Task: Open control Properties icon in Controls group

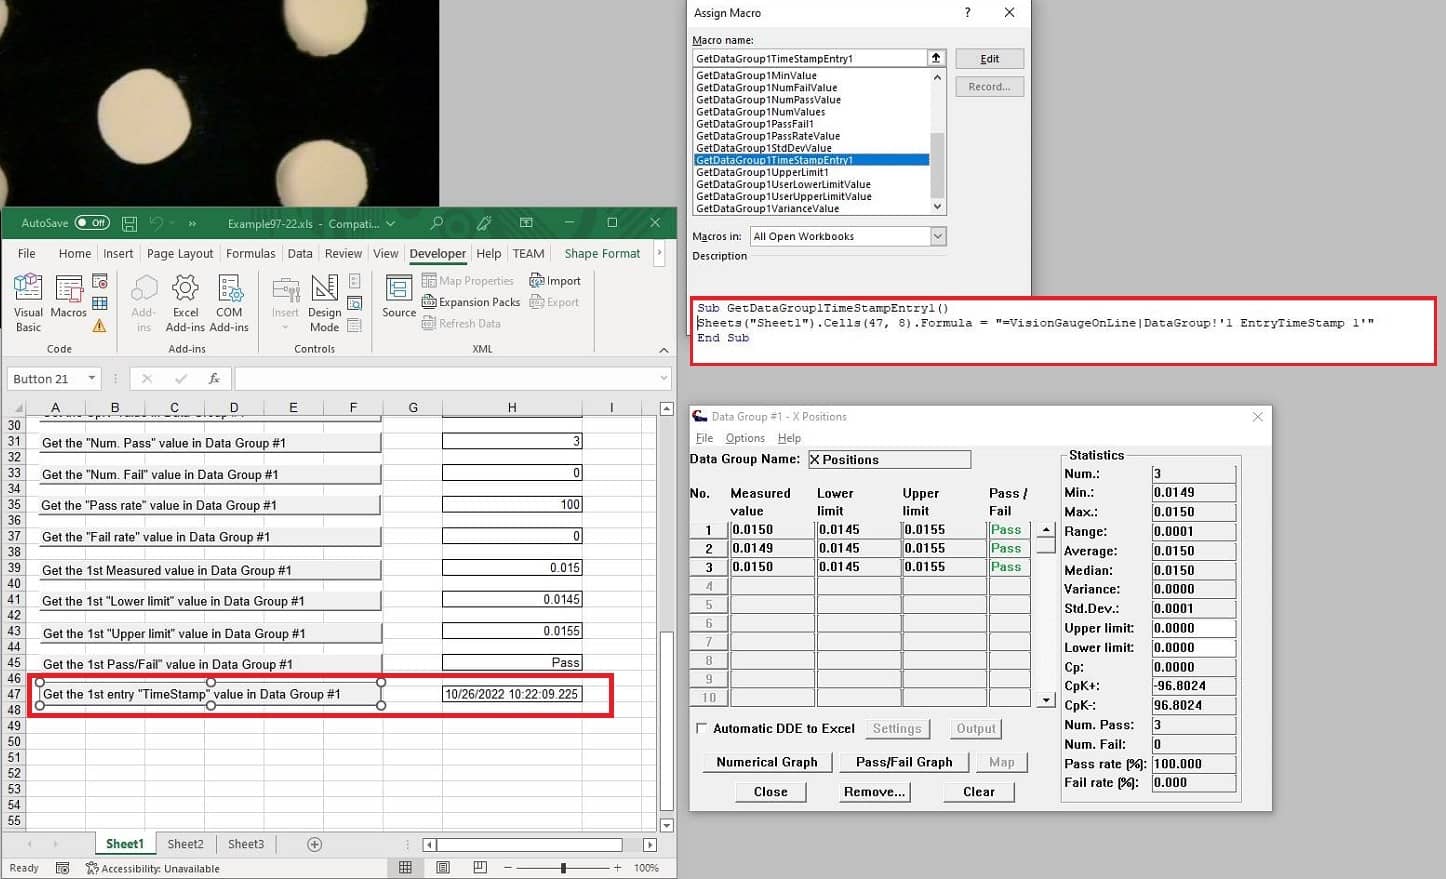Action: [355, 281]
